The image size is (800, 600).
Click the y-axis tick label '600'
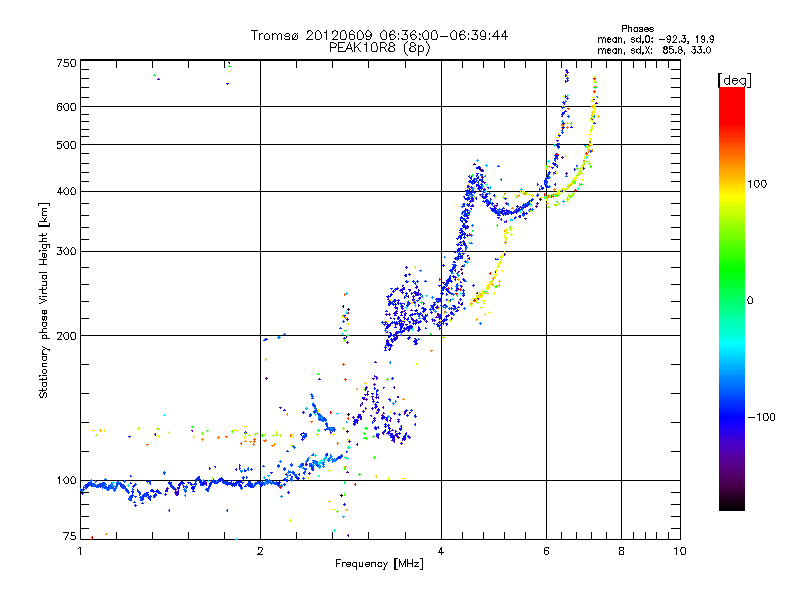66,107
